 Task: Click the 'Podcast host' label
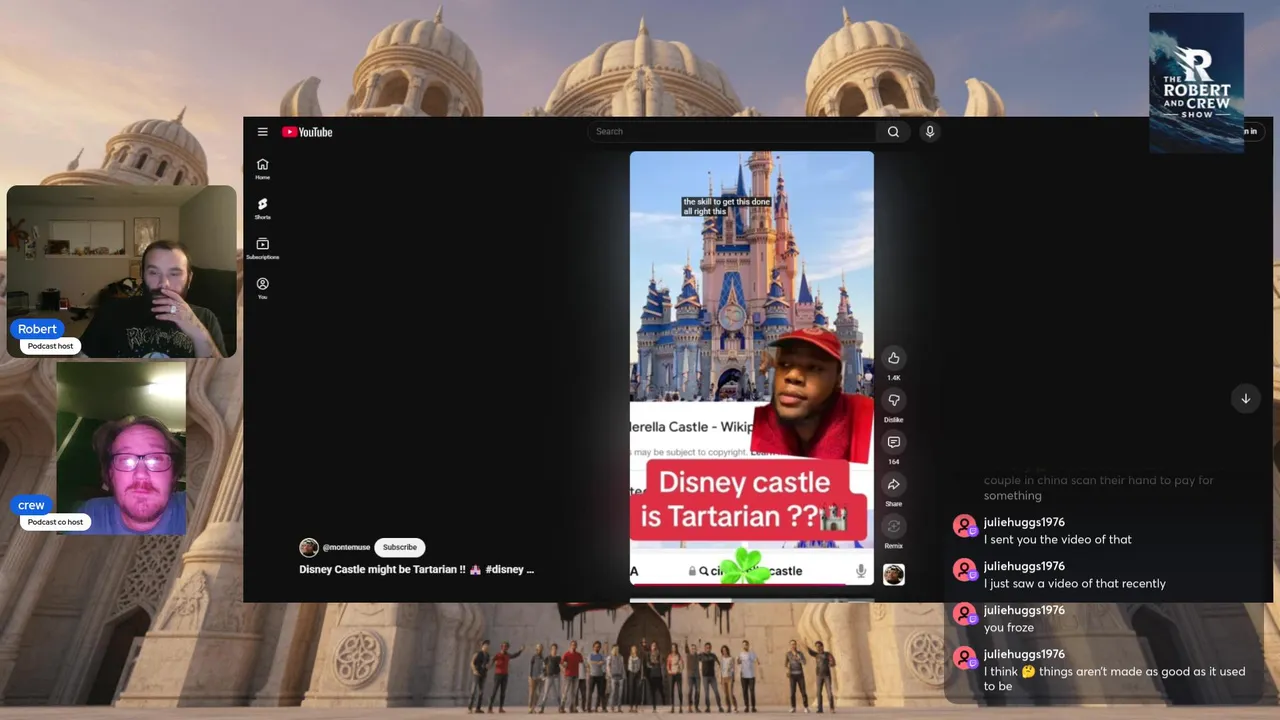(x=51, y=346)
